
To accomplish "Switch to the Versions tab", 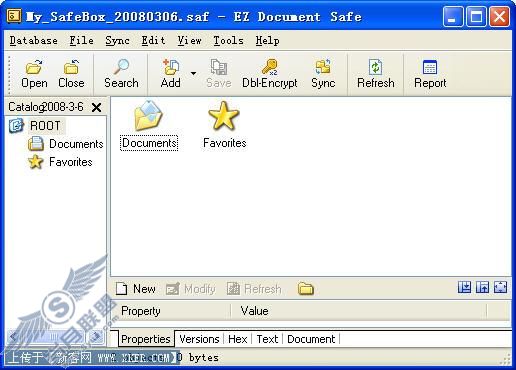I will click(199, 339).
